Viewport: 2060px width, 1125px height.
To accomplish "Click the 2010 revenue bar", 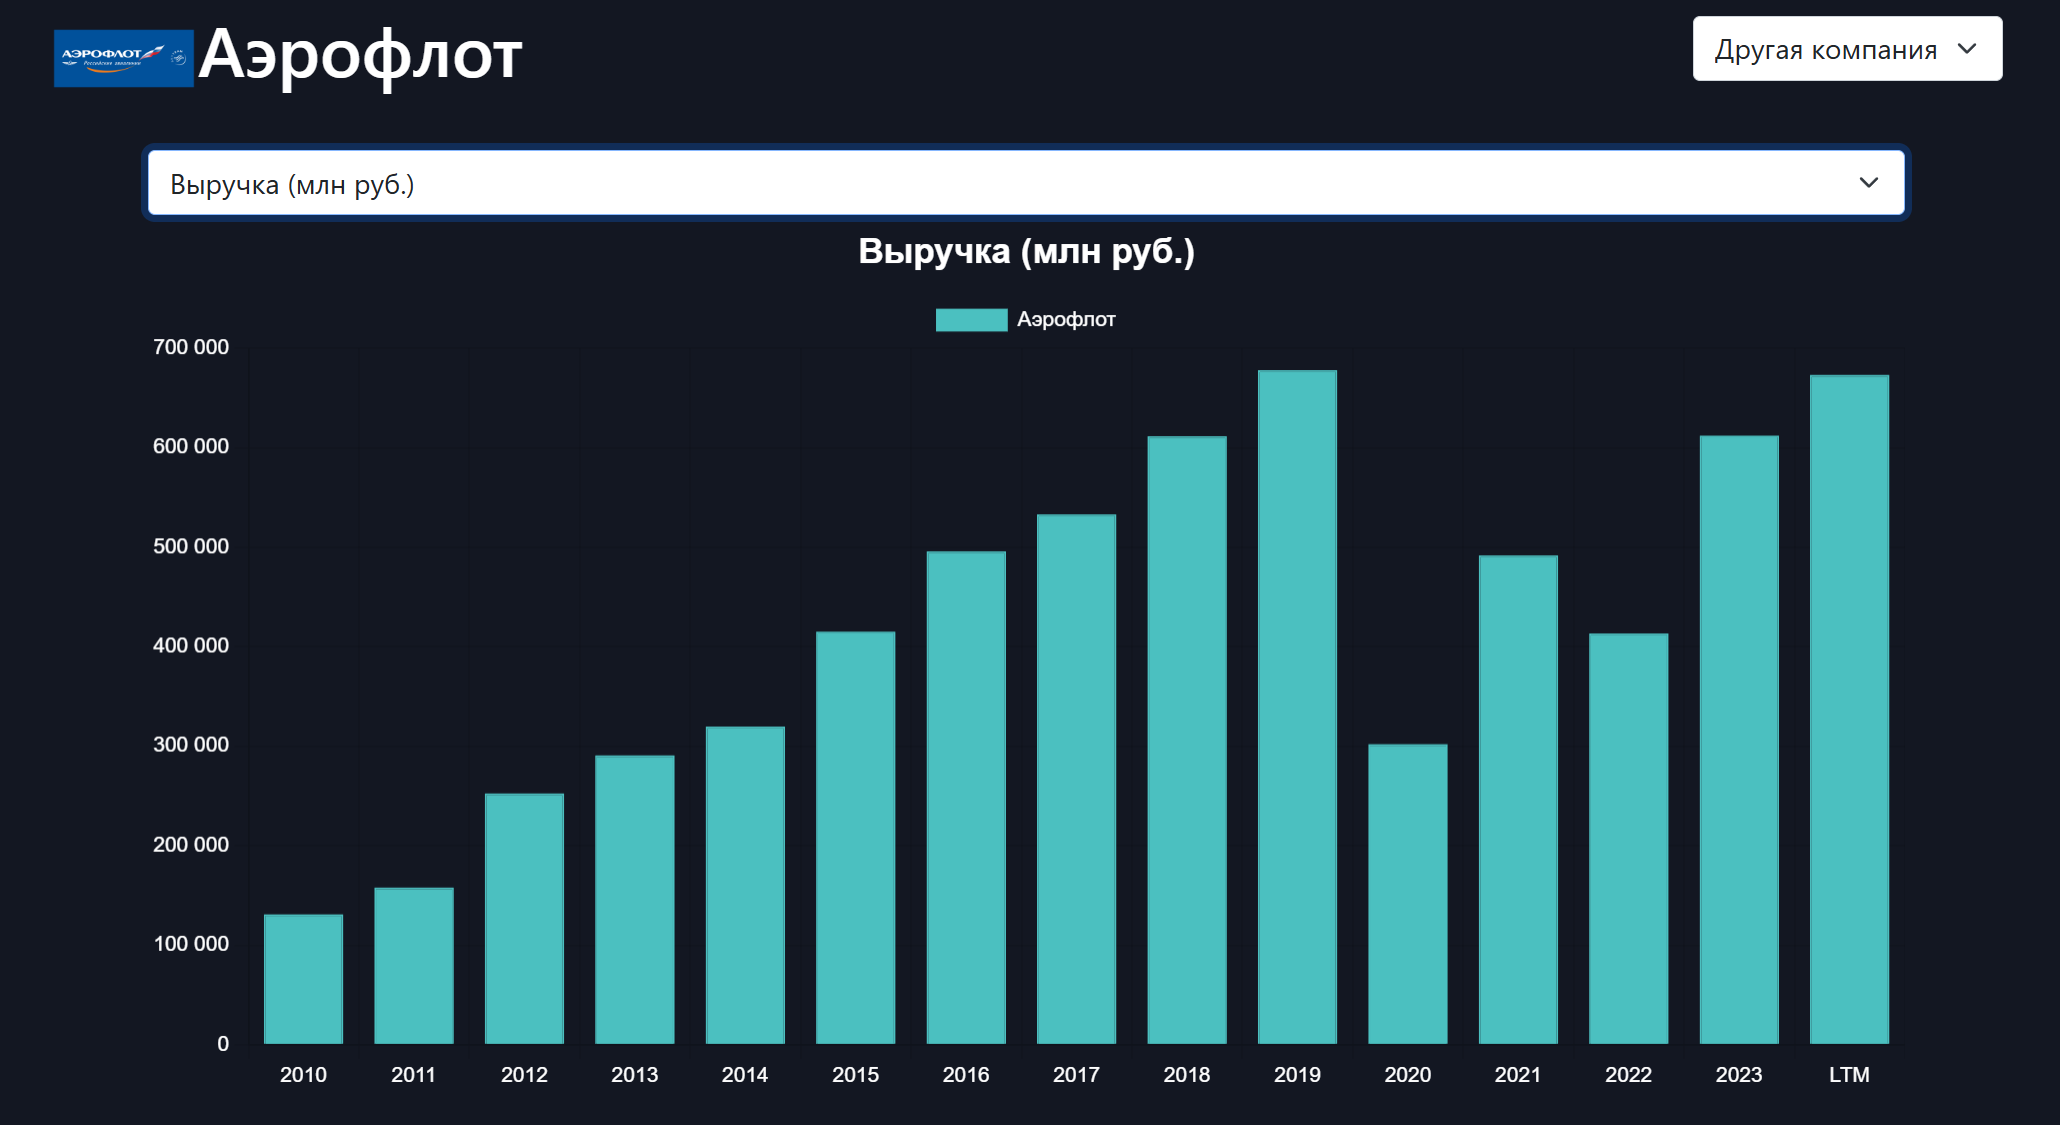I will 303,979.
